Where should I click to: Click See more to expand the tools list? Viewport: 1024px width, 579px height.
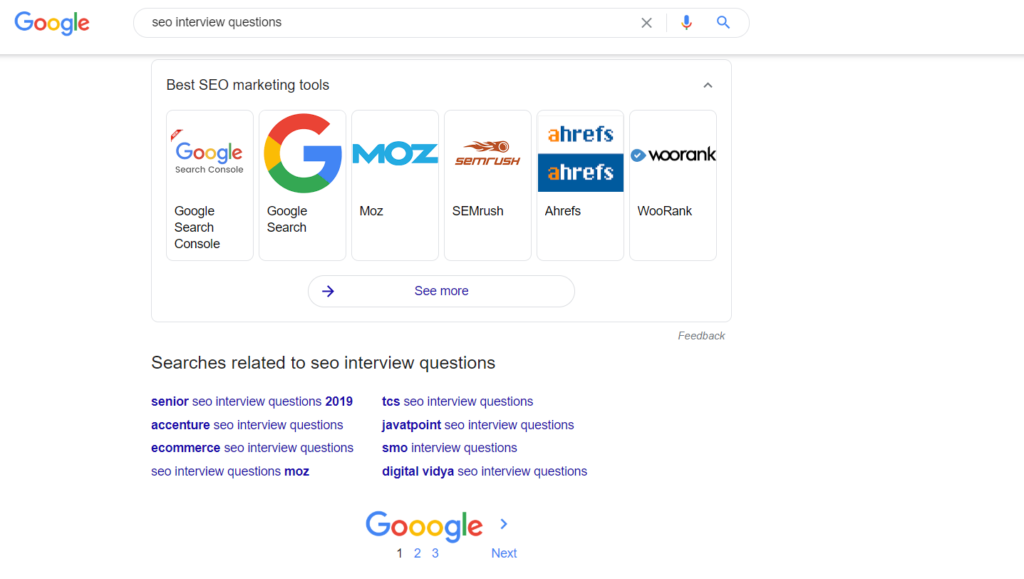(441, 291)
